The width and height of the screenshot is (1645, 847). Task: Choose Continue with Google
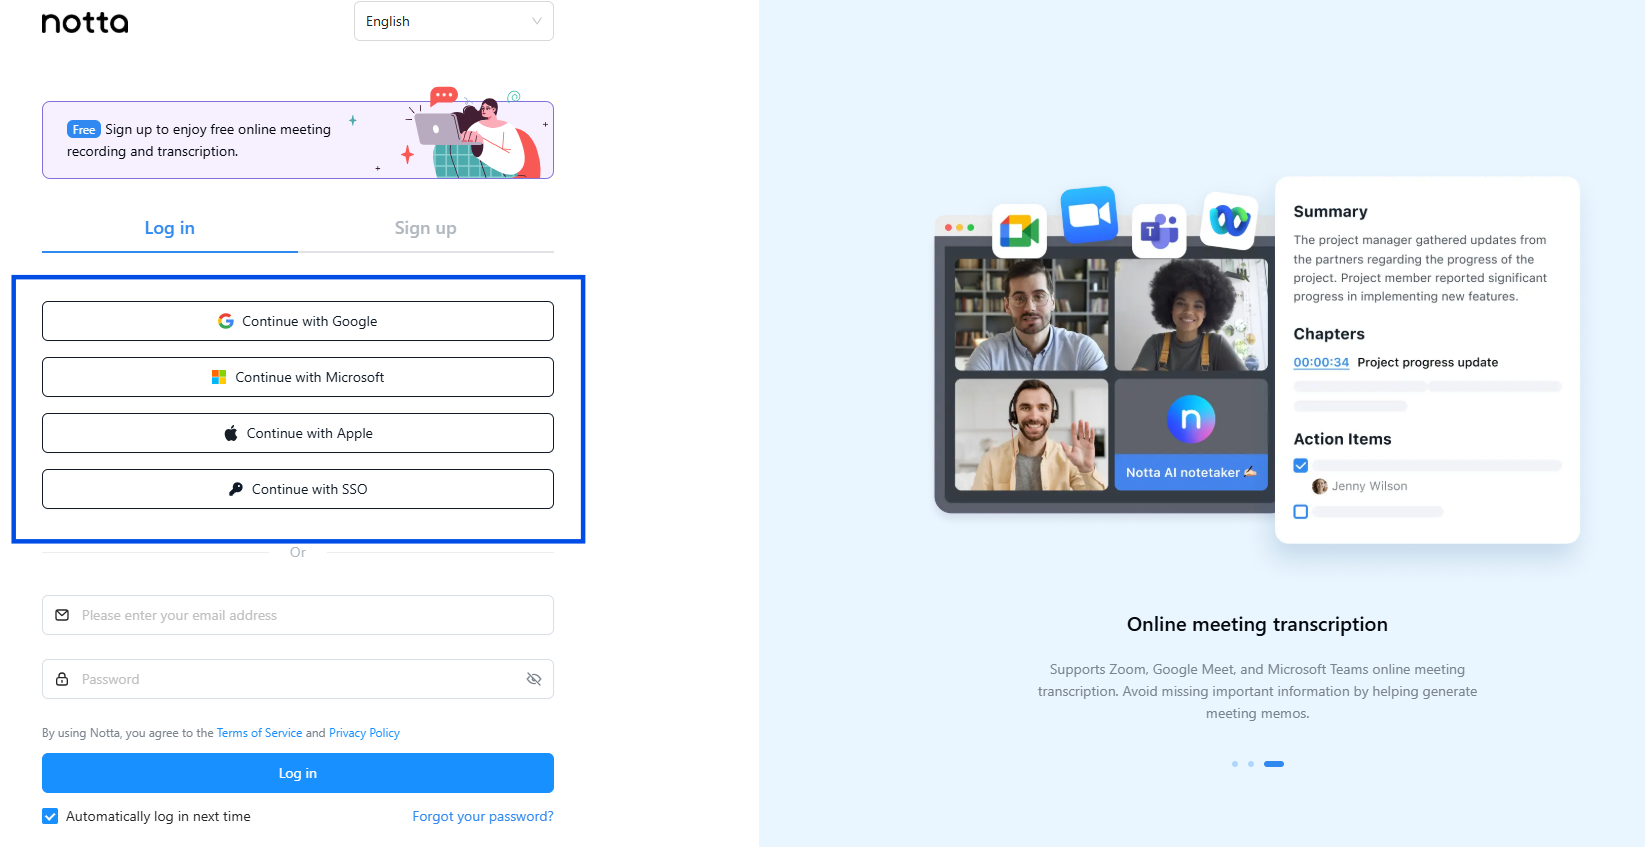(298, 321)
